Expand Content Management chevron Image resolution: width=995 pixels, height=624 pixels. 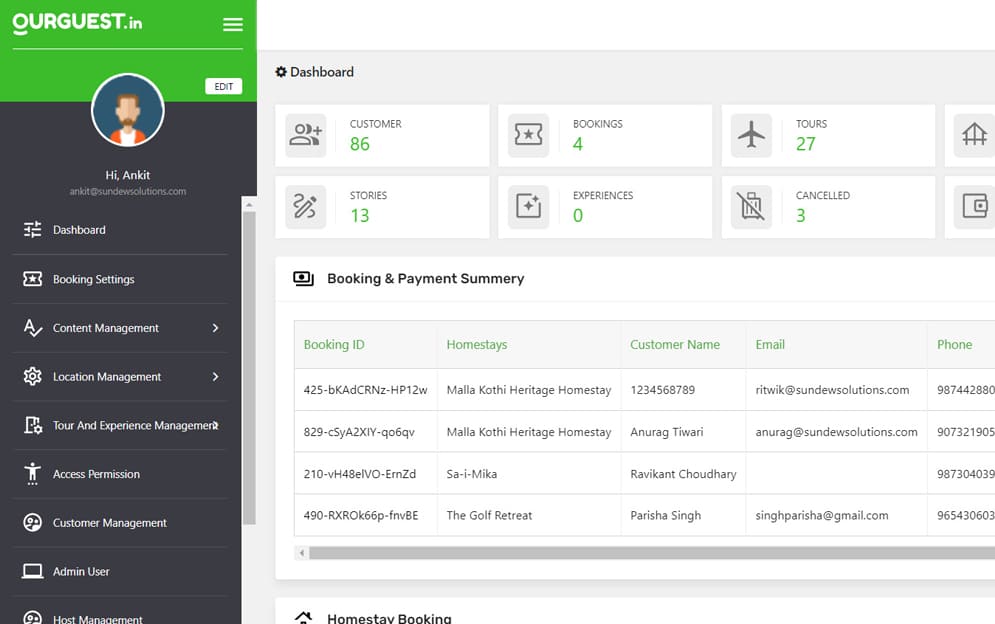[x=216, y=328]
